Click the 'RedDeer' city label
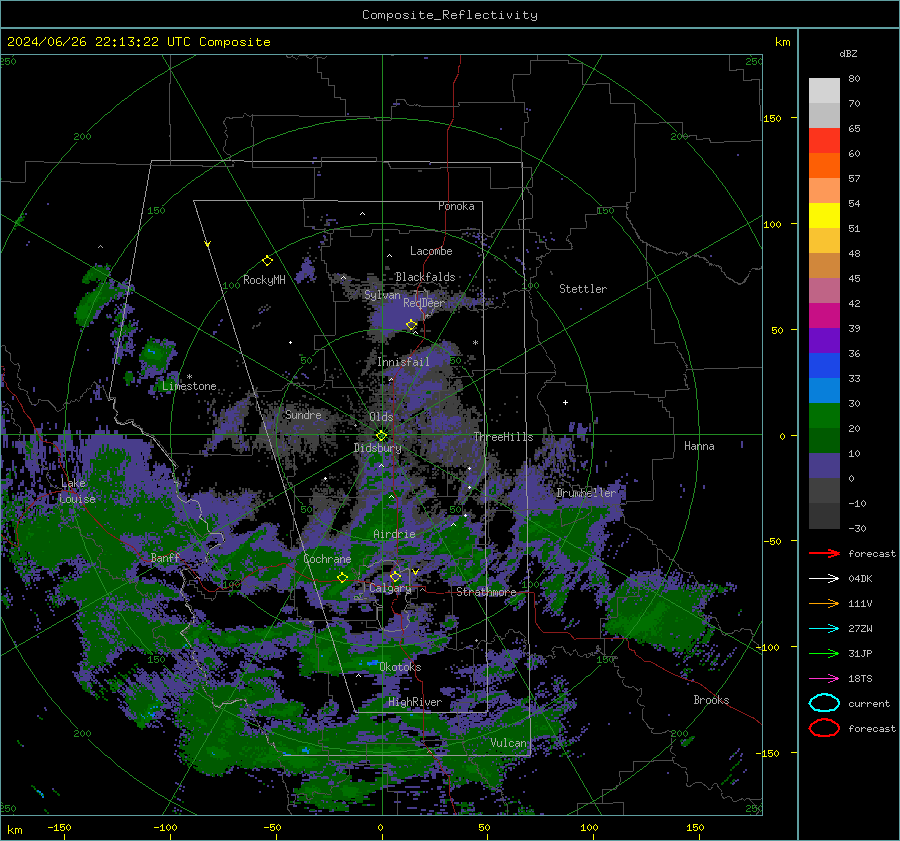 tap(424, 303)
